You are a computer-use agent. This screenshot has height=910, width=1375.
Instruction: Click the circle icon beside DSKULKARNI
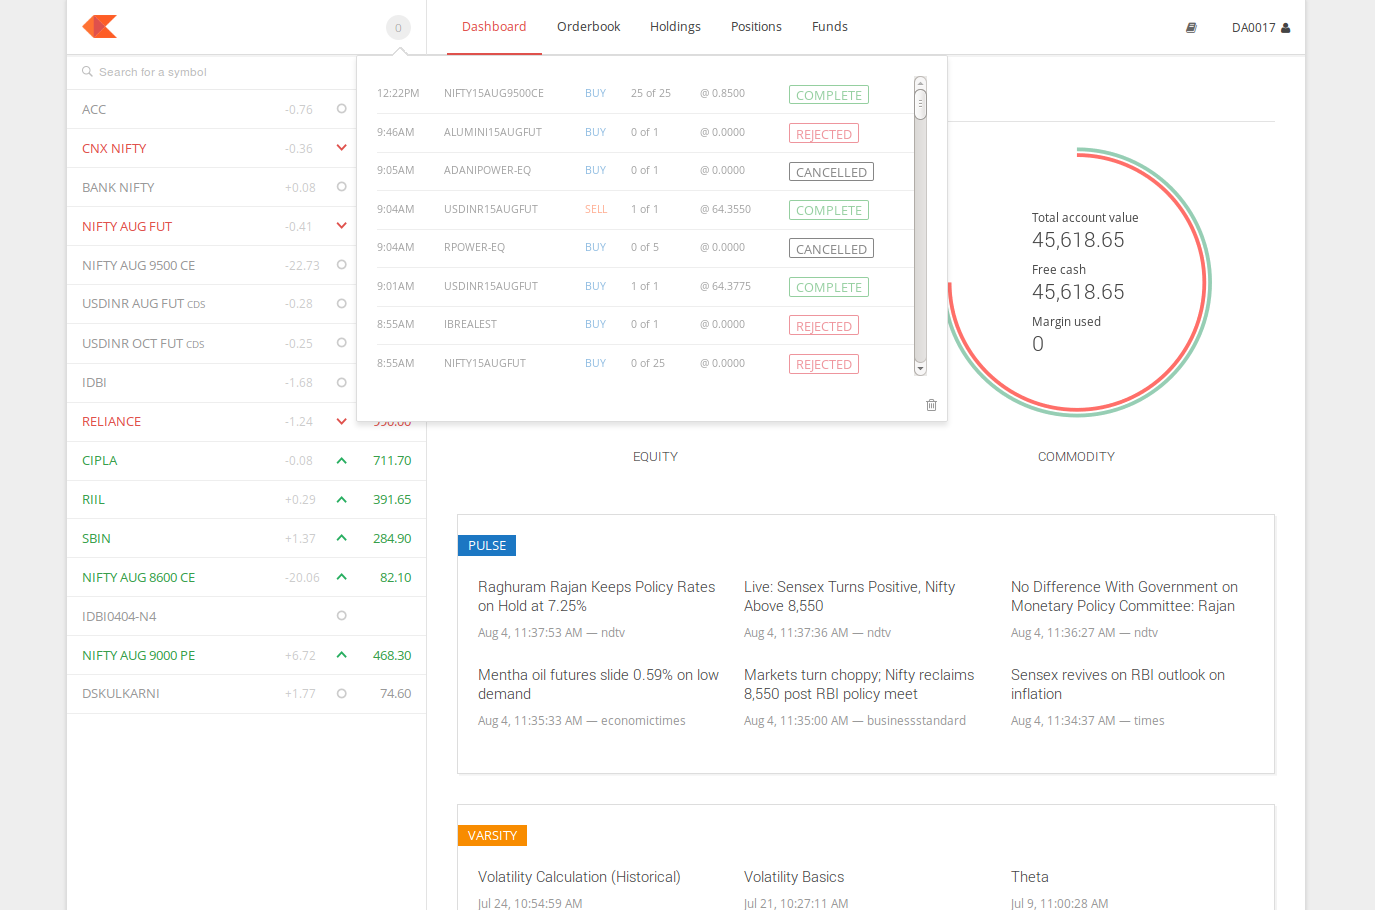pos(342,693)
